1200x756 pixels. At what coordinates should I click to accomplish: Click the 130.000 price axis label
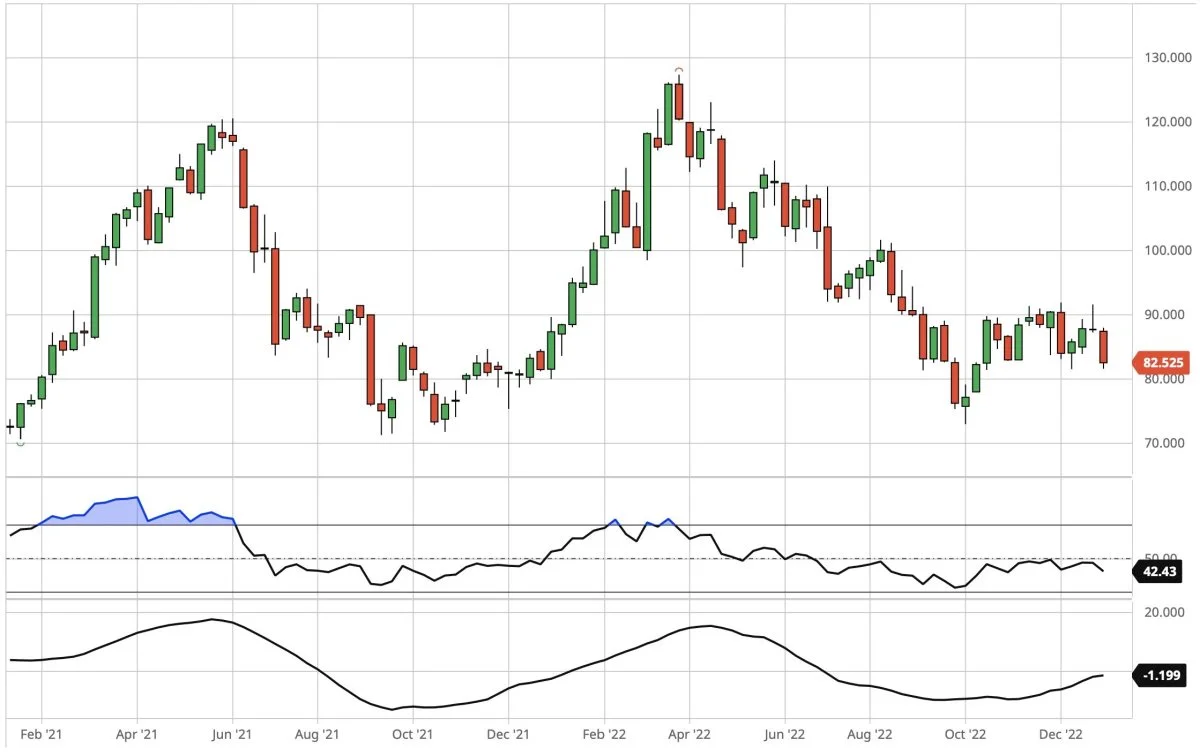click(x=1166, y=58)
